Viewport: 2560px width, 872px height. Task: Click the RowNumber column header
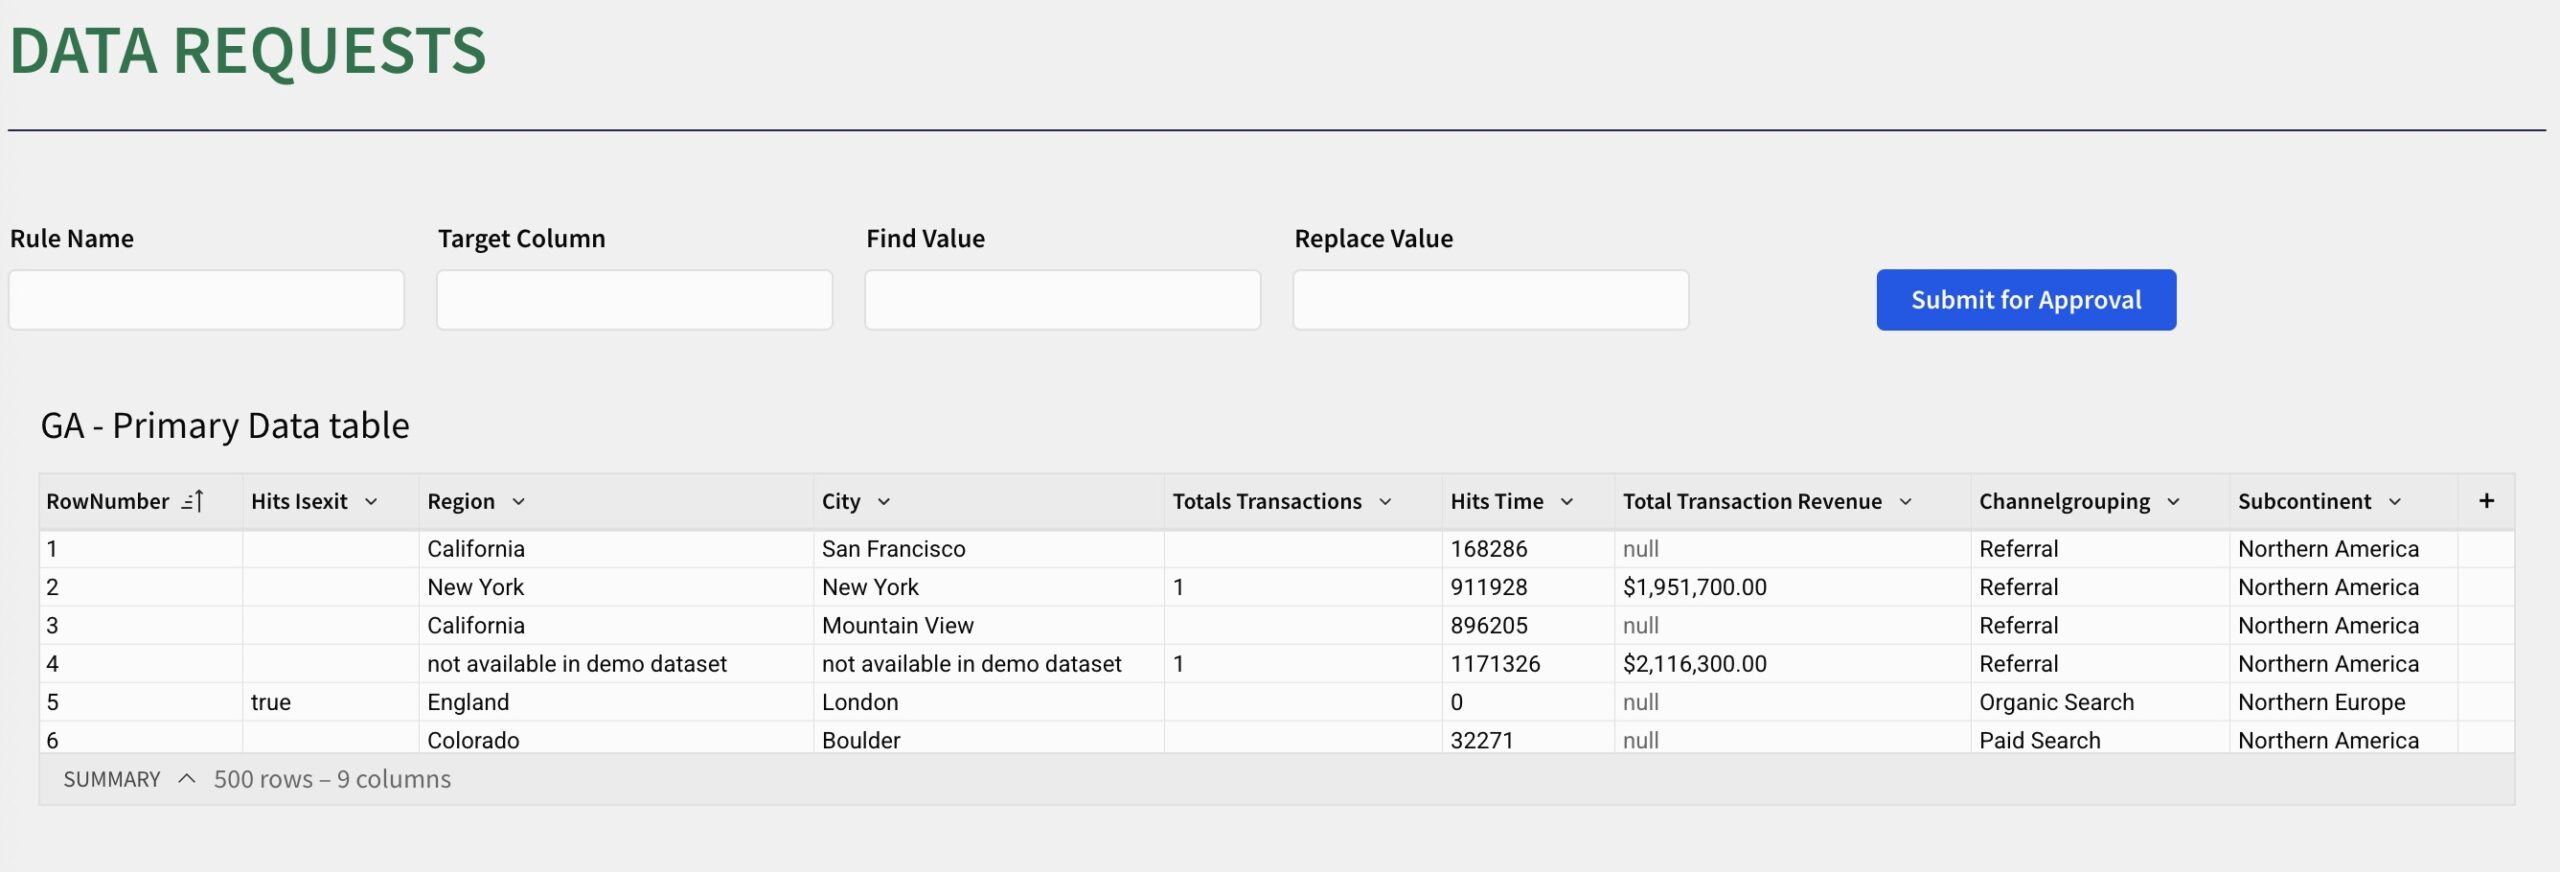pyautogui.click(x=108, y=501)
